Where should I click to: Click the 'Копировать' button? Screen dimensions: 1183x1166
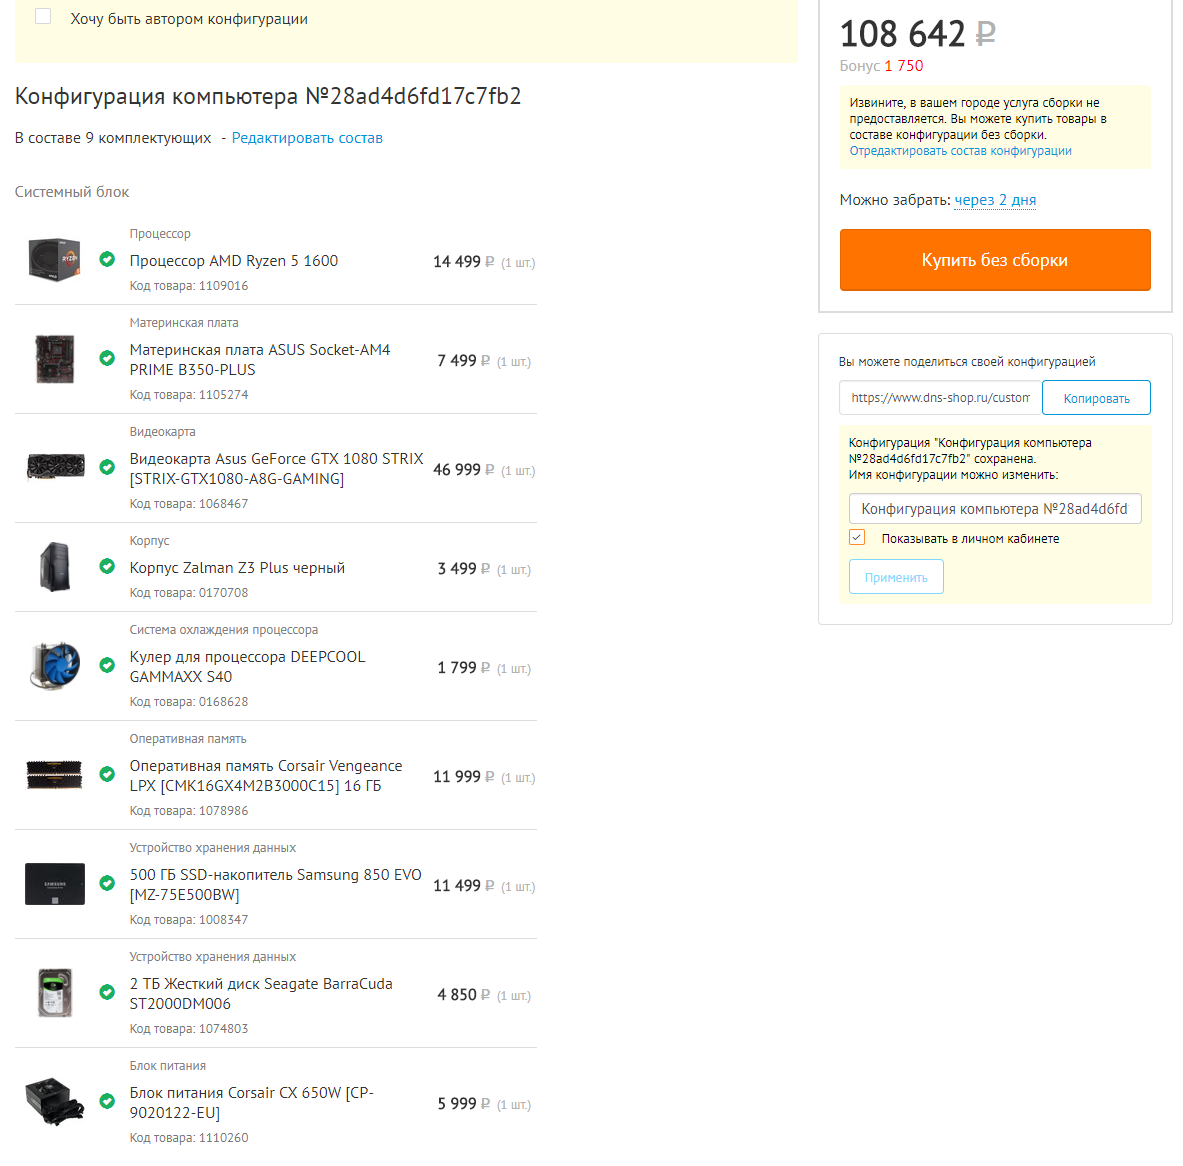click(x=1096, y=398)
